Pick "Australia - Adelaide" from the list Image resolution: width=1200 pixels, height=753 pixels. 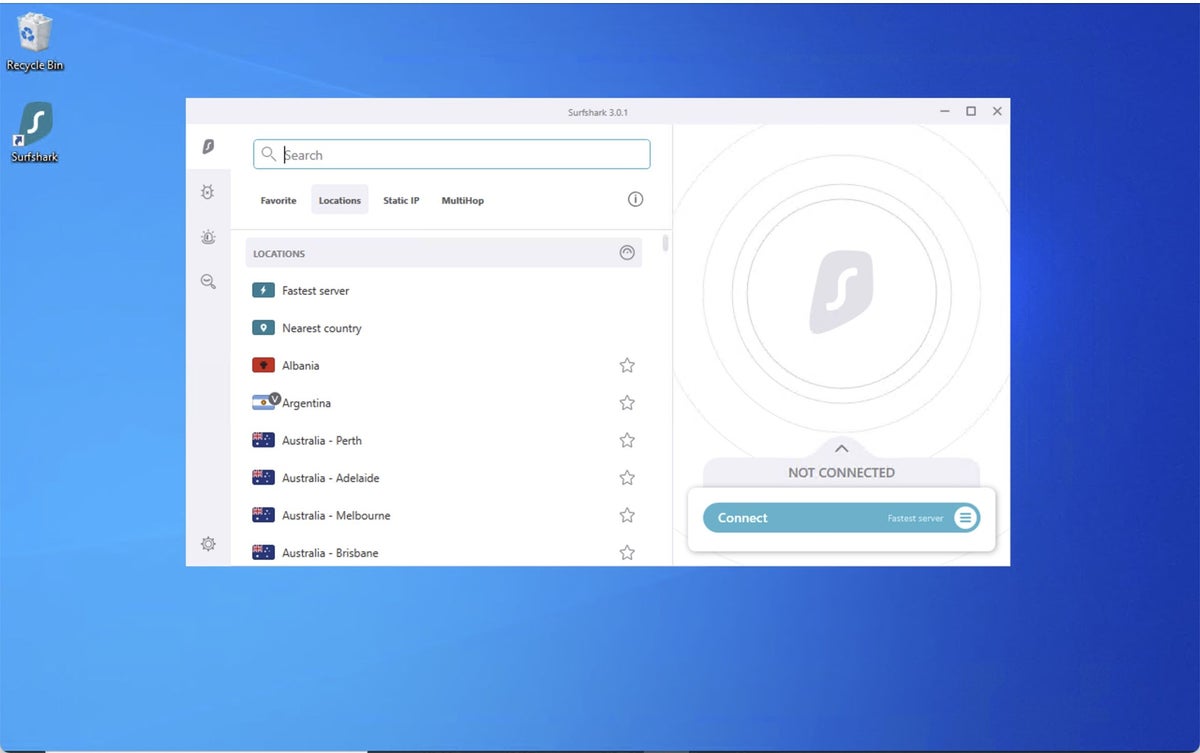coord(330,478)
